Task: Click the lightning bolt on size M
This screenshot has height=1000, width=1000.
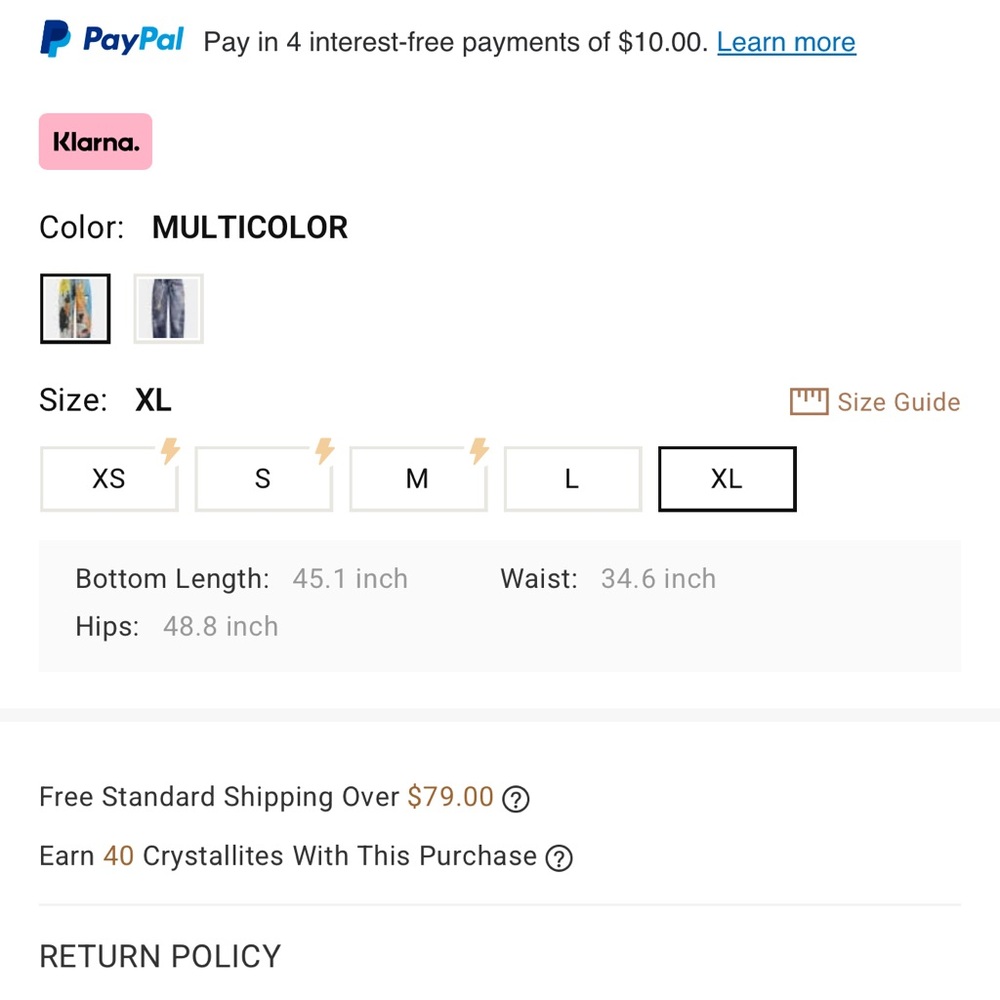Action: [x=479, y=450]
